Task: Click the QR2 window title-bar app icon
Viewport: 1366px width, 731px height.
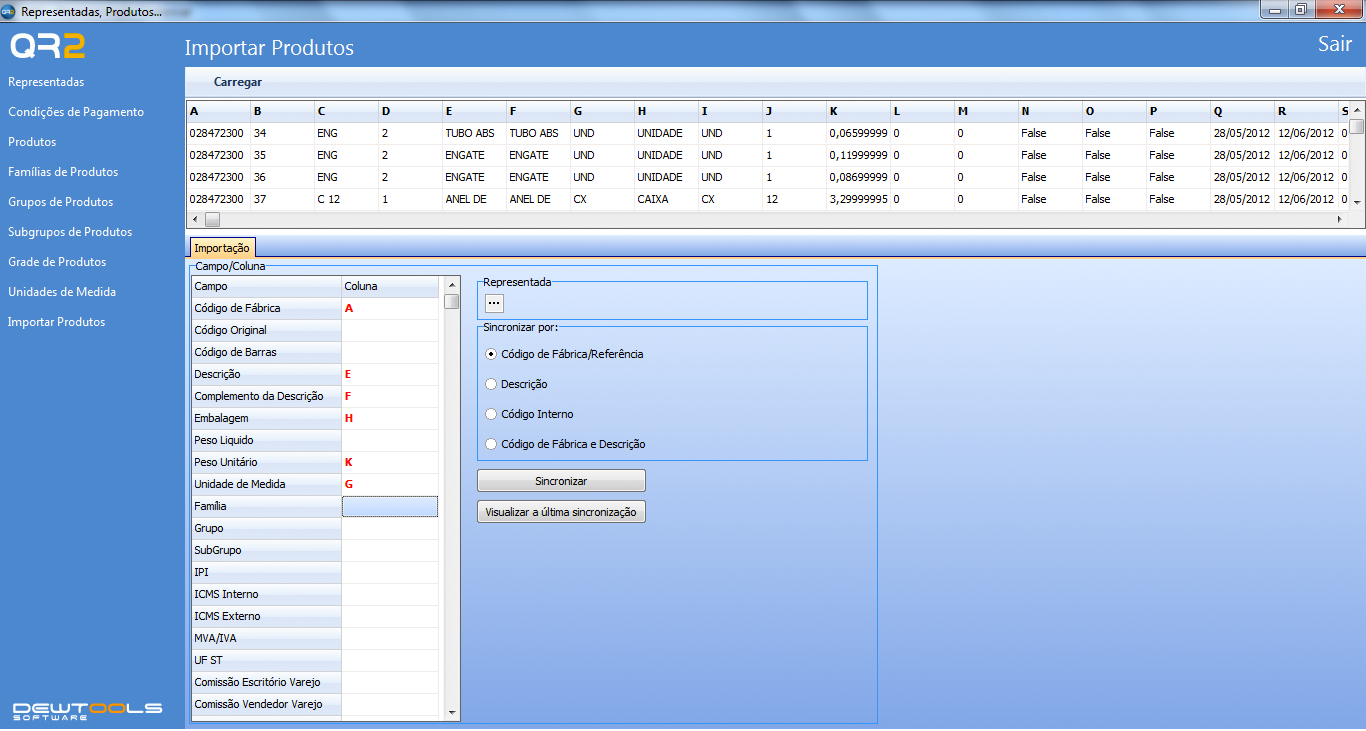Action: [9, 11]
